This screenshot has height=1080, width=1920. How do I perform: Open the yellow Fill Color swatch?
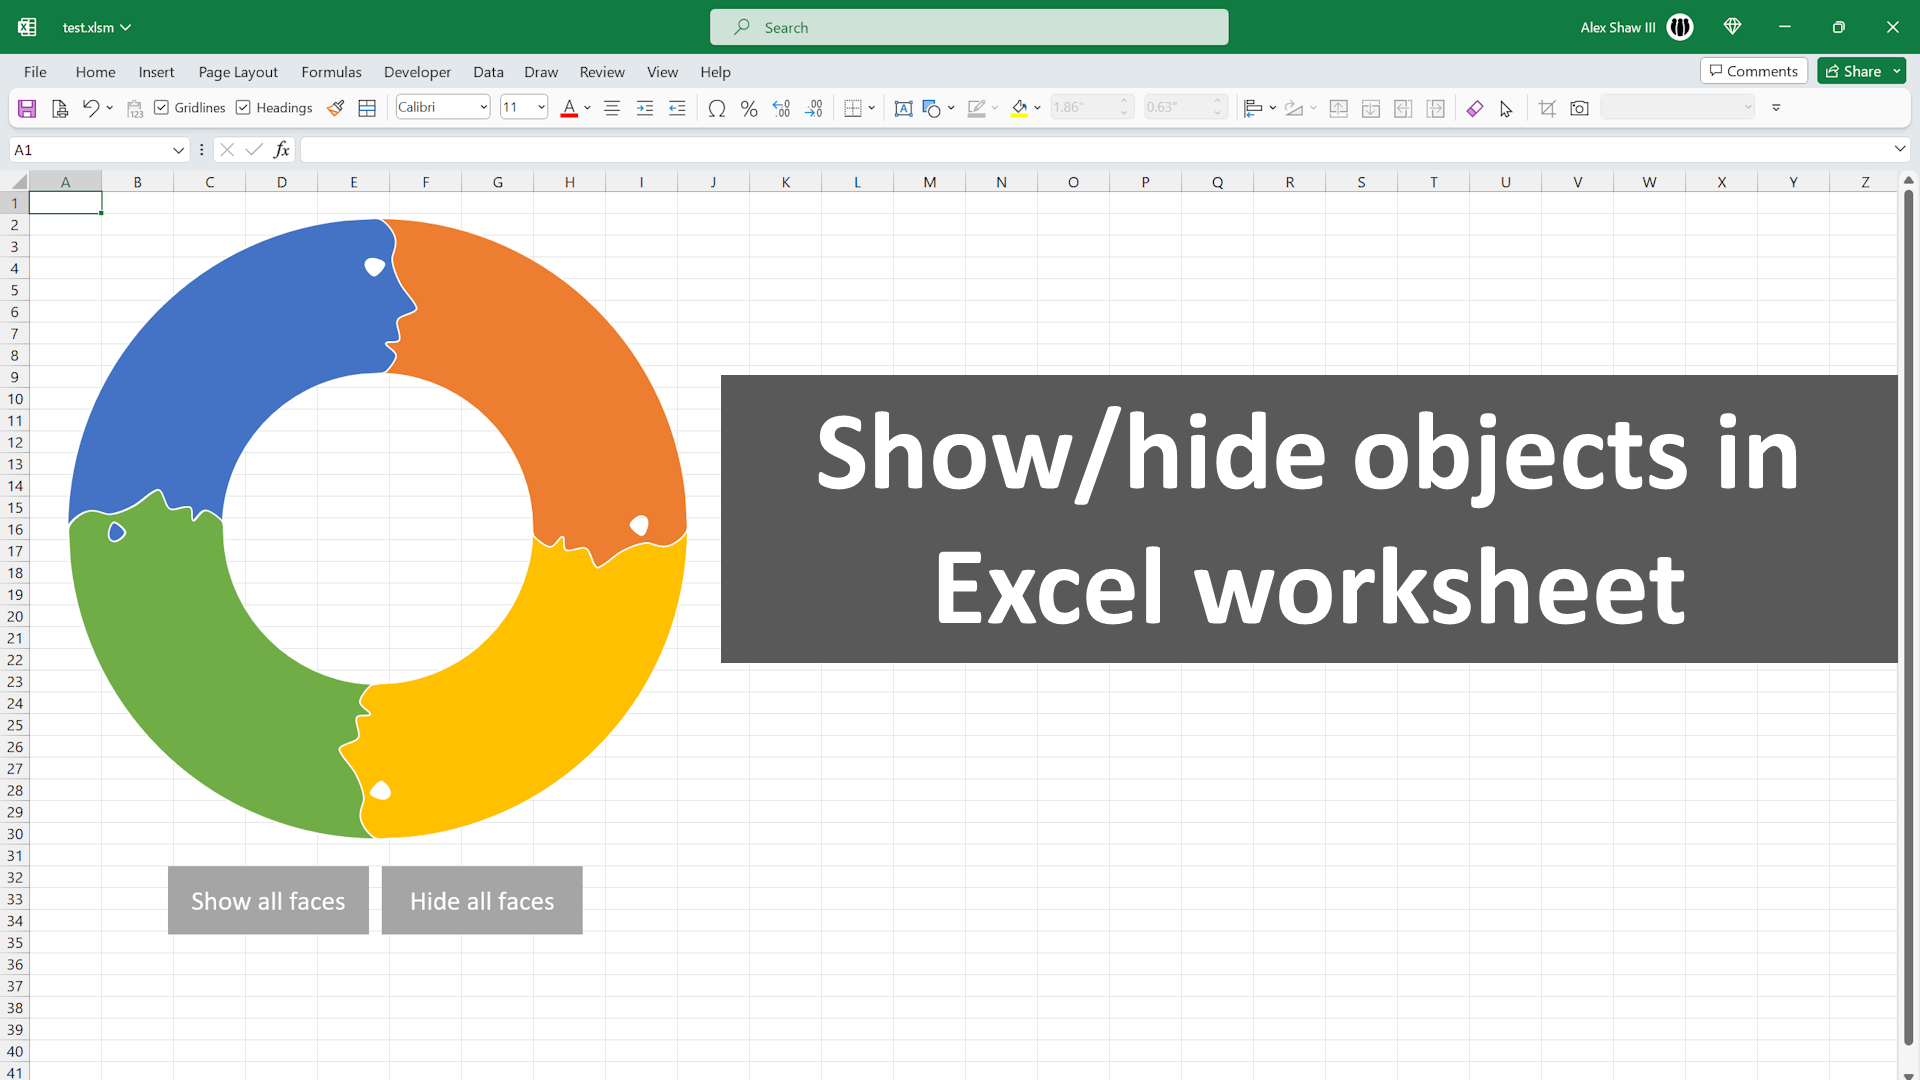point(1021,107)
